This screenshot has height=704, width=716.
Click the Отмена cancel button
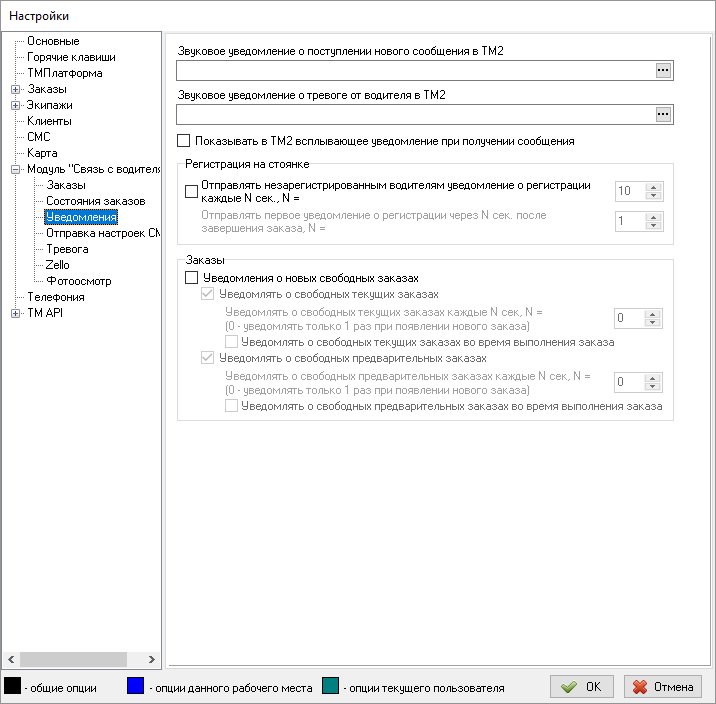pos(663,687)
